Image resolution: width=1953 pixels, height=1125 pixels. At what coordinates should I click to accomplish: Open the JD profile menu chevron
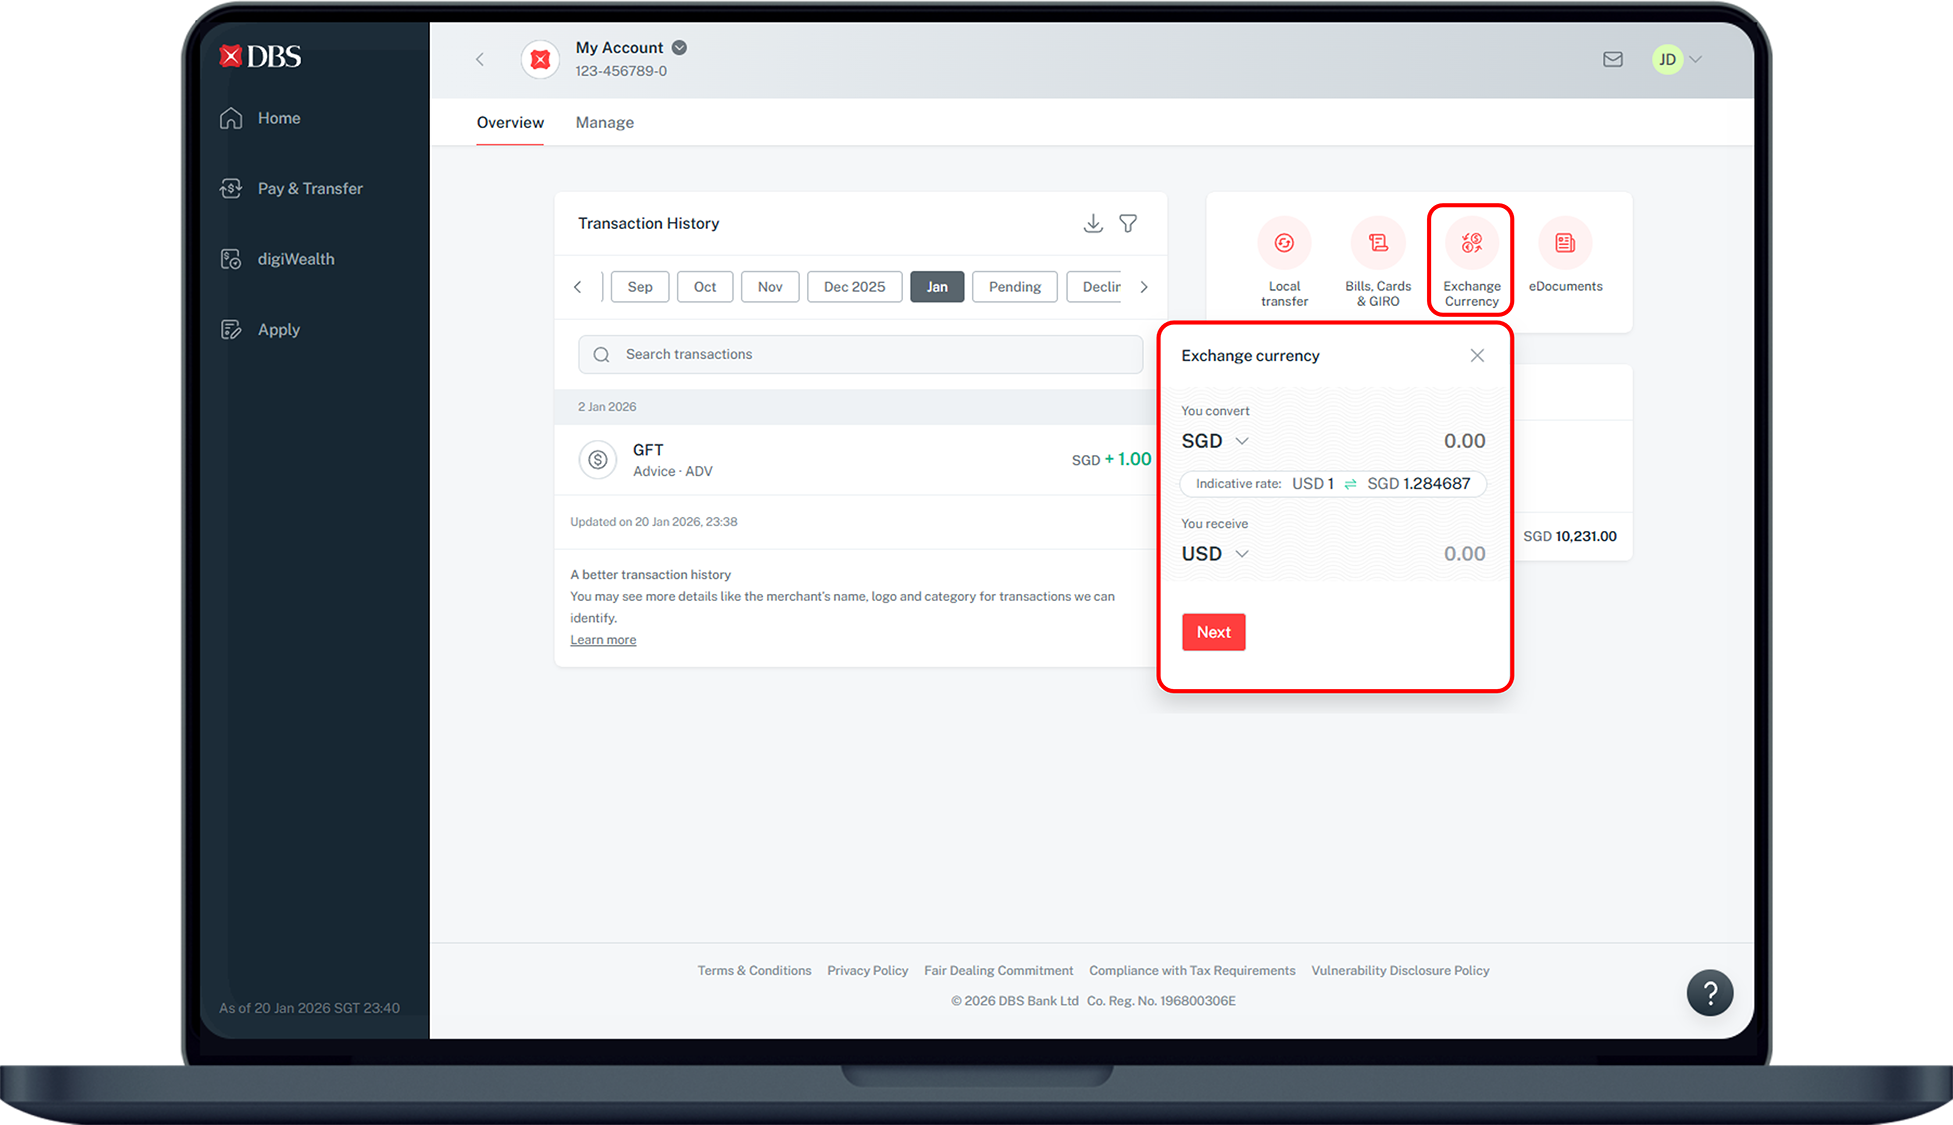coord(1695,60)
